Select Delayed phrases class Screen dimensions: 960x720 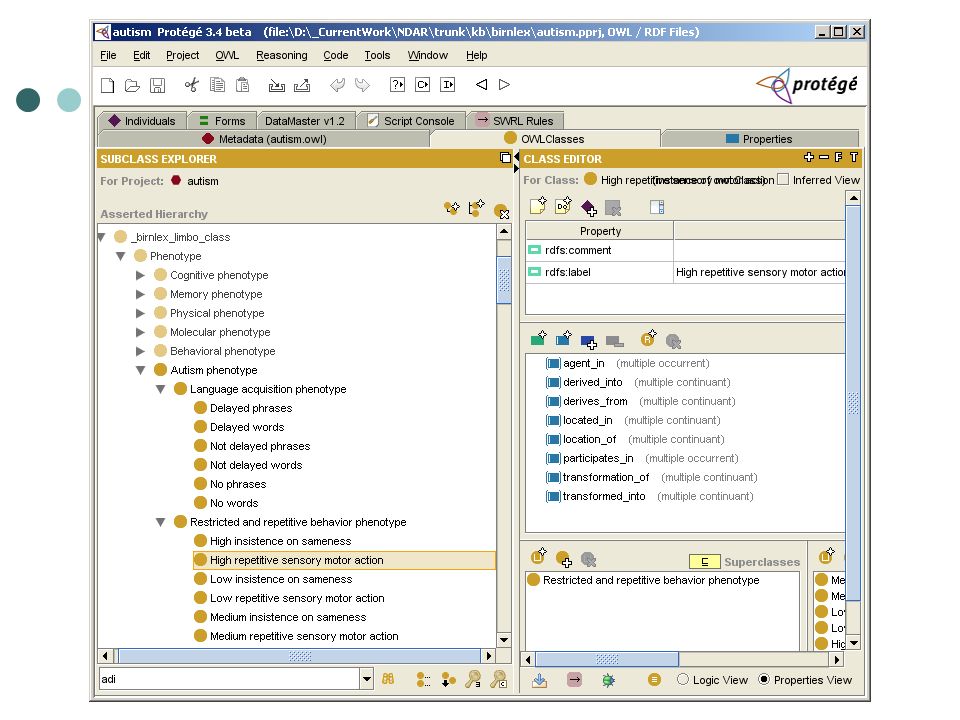click(251, 408)
